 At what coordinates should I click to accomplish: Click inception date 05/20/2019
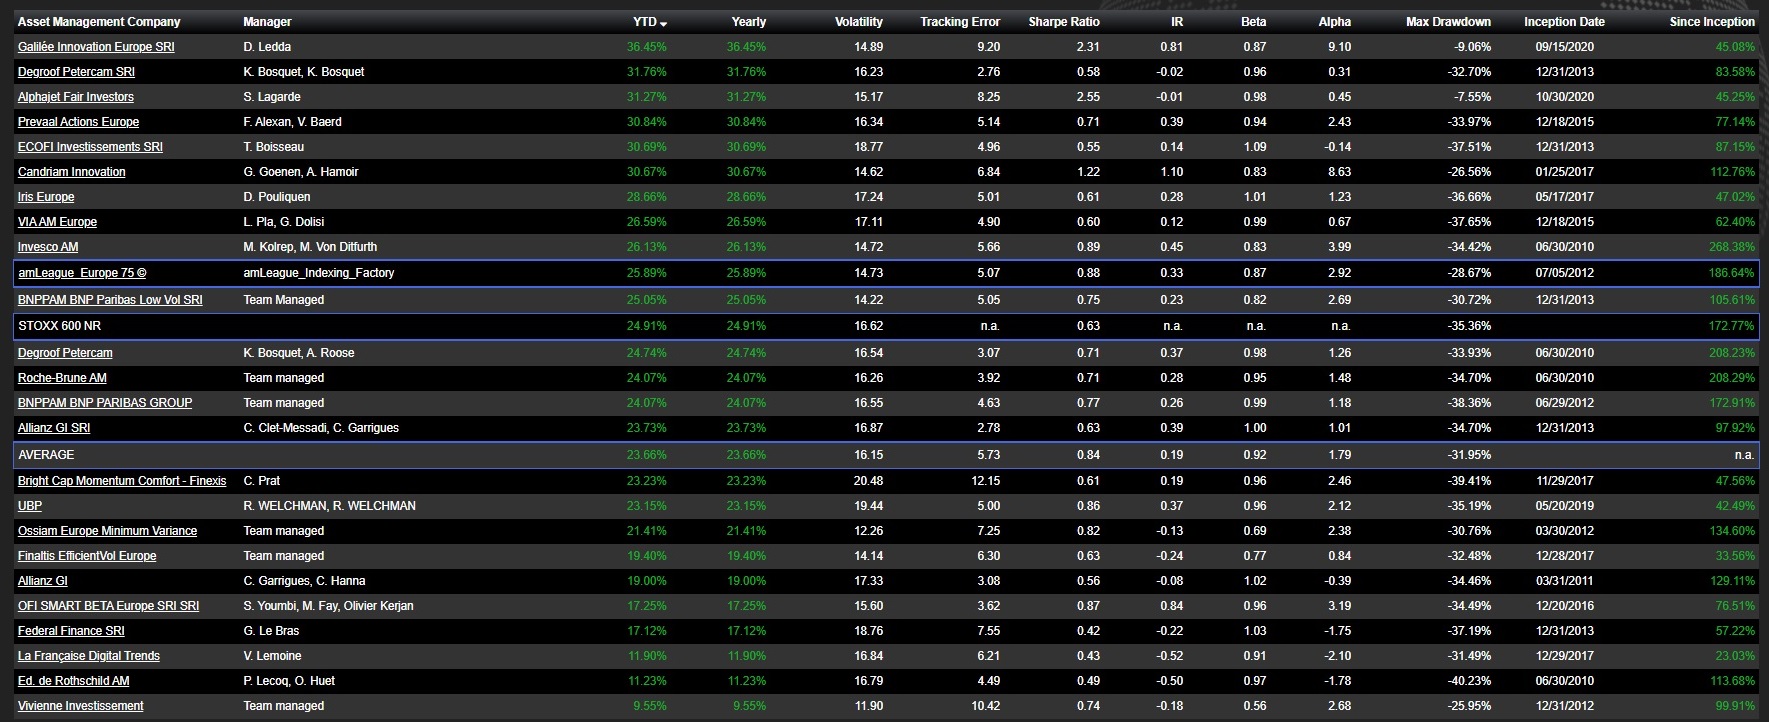click(1564, 506)
